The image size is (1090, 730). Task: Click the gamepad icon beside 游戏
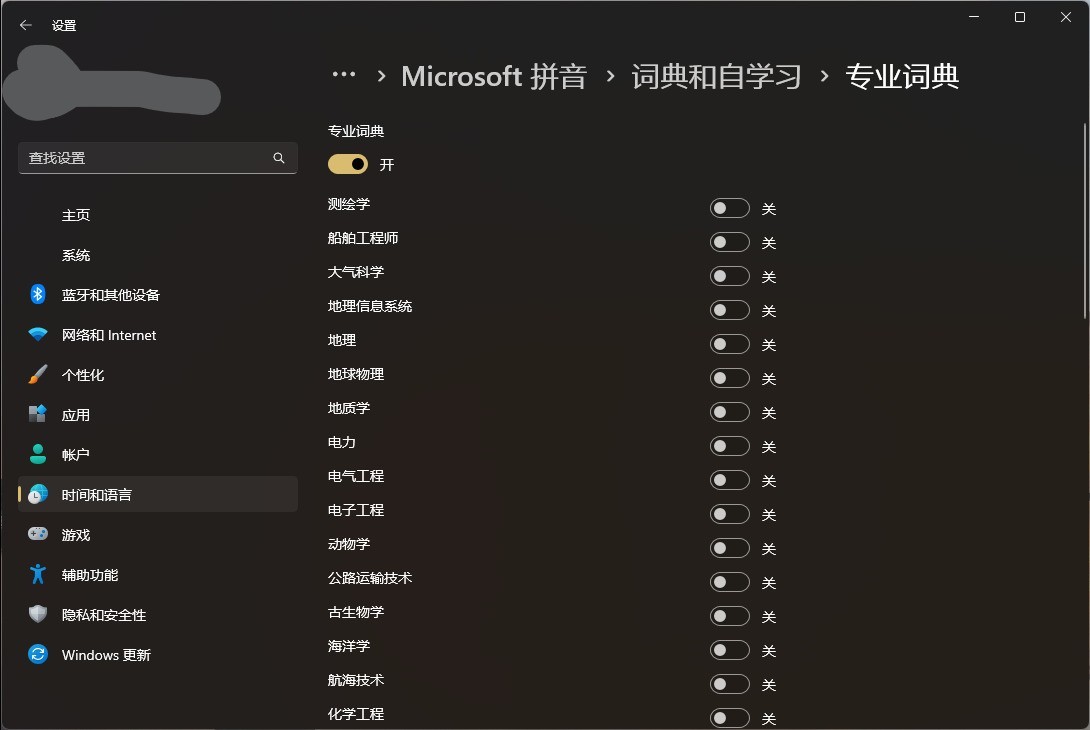[38, 535]
